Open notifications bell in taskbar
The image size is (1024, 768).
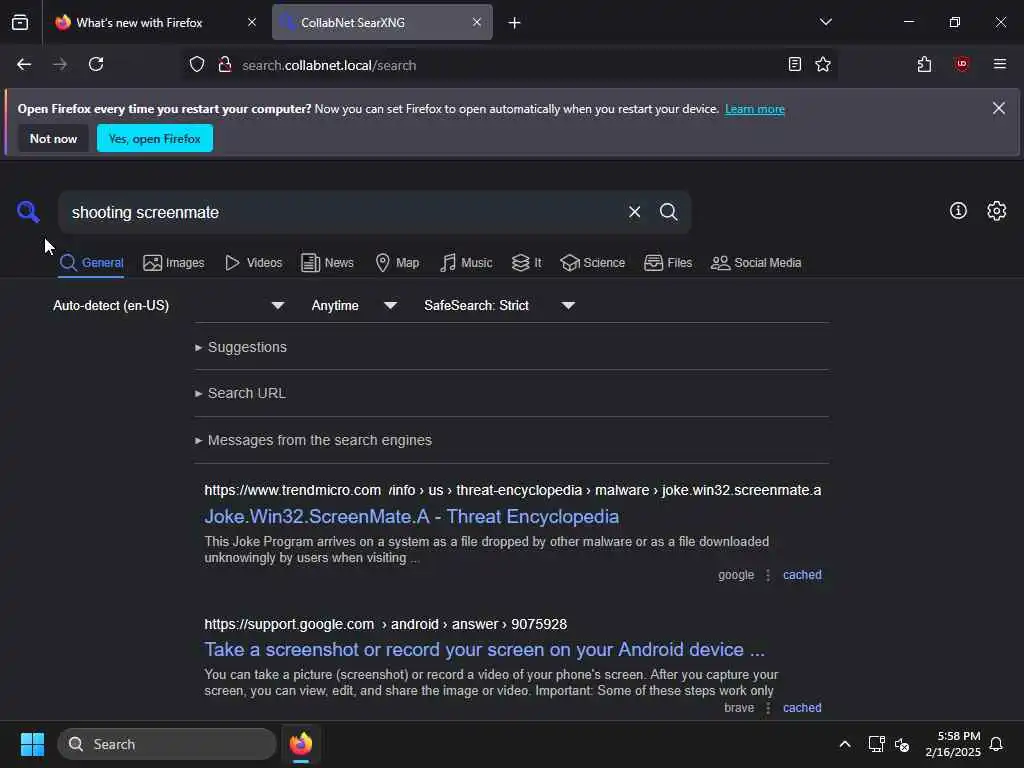tap(996, 744)
